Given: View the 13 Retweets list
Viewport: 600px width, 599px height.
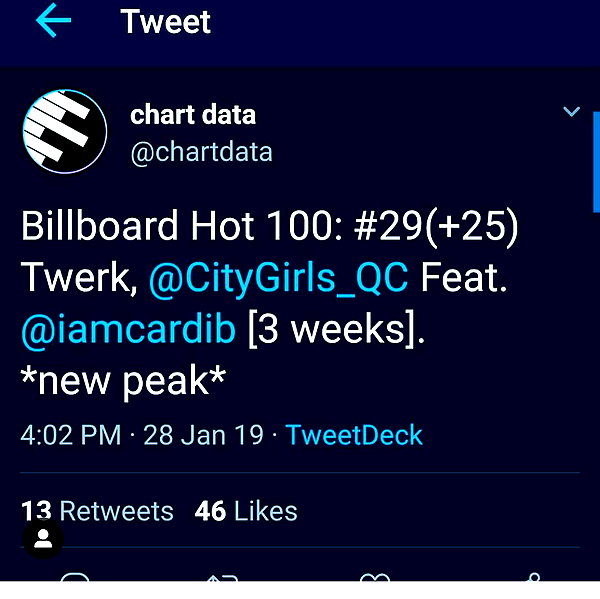Looking at the screenshot, I should tap(97, 511).
